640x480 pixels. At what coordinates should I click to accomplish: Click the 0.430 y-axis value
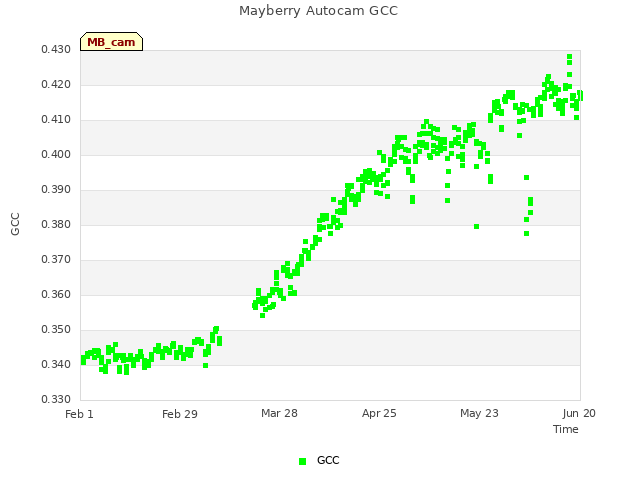click(56, 49)
